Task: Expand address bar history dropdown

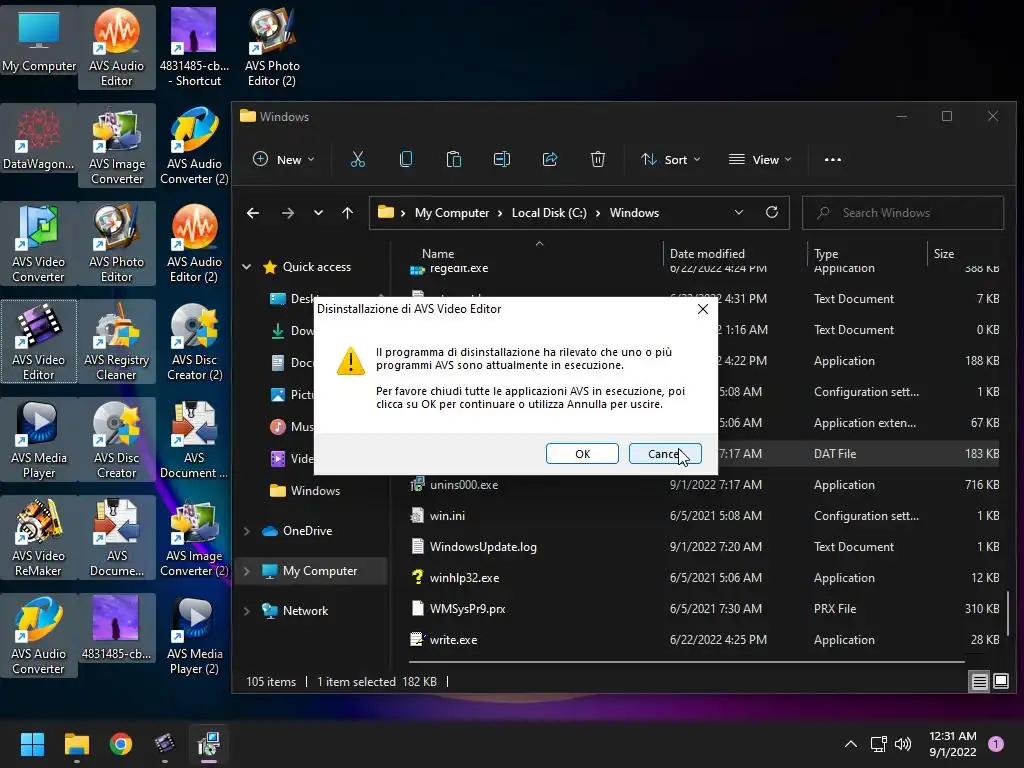Action: point(739,212)
